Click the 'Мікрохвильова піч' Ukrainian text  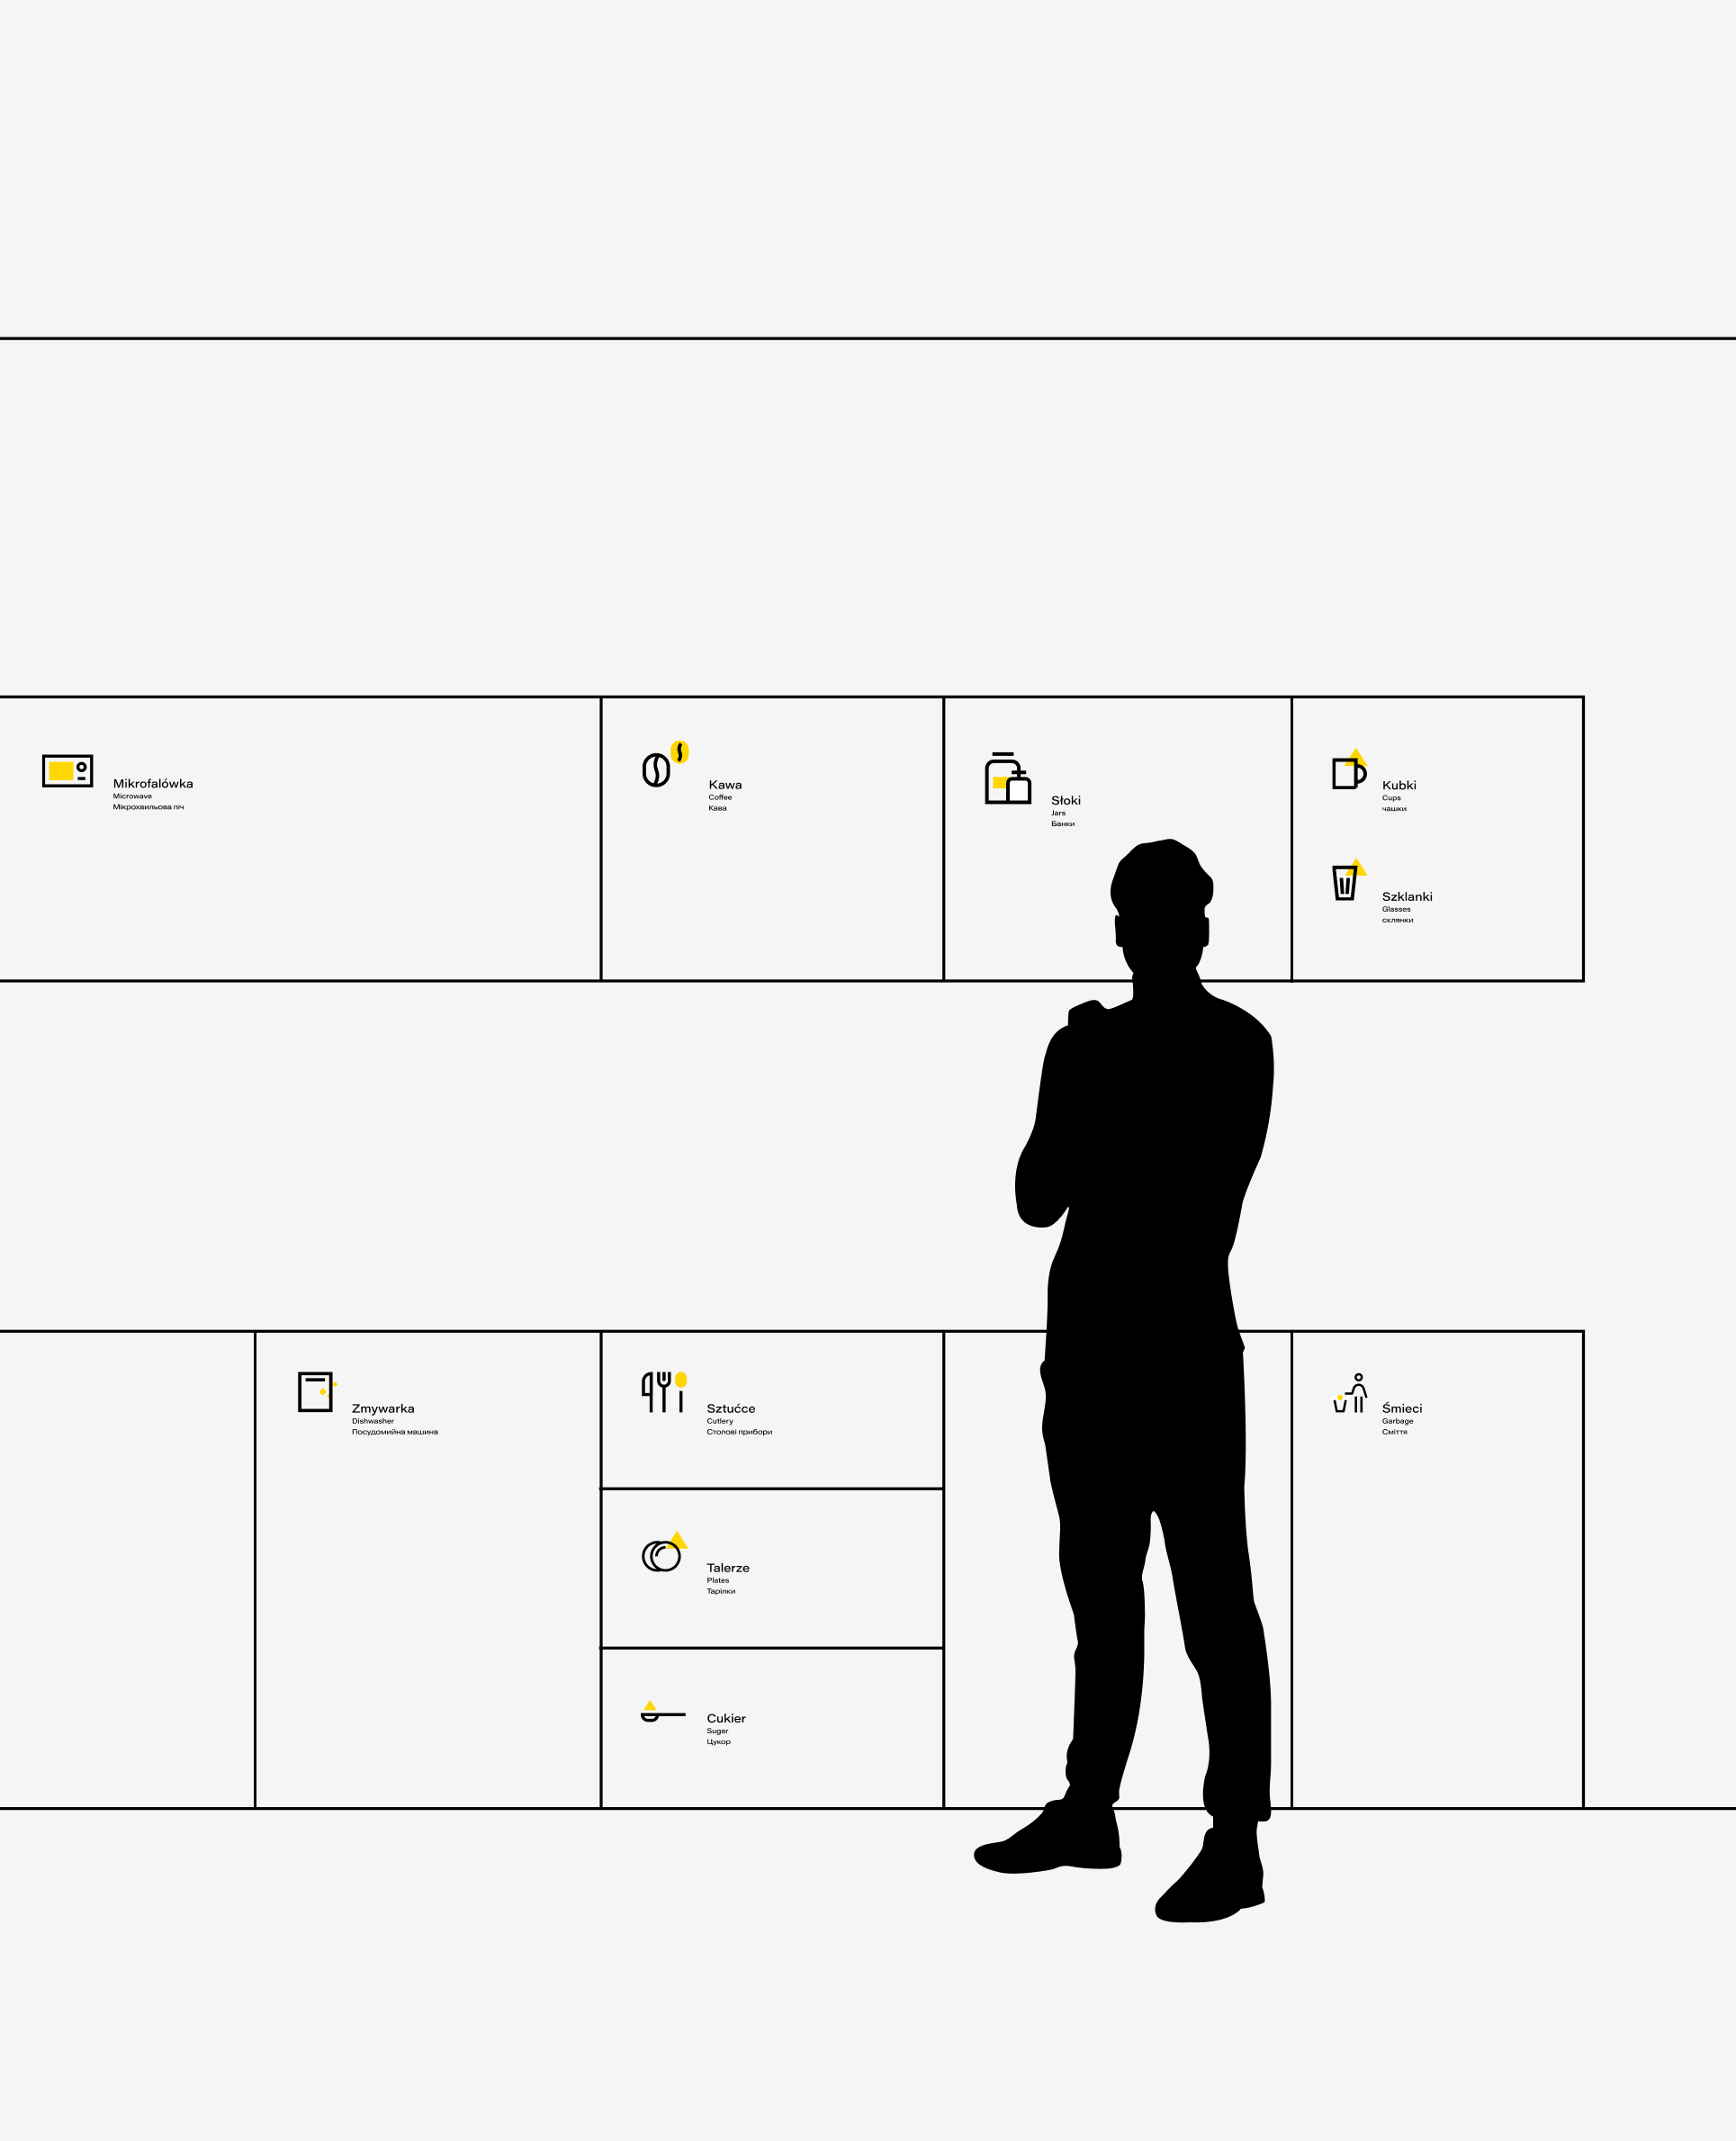pos(148,807)
